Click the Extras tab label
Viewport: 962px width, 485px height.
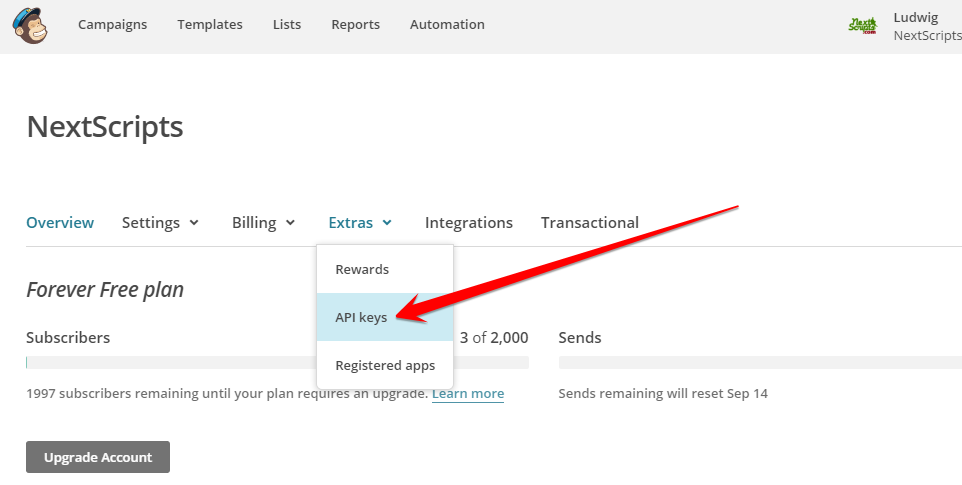click(351, 223)
